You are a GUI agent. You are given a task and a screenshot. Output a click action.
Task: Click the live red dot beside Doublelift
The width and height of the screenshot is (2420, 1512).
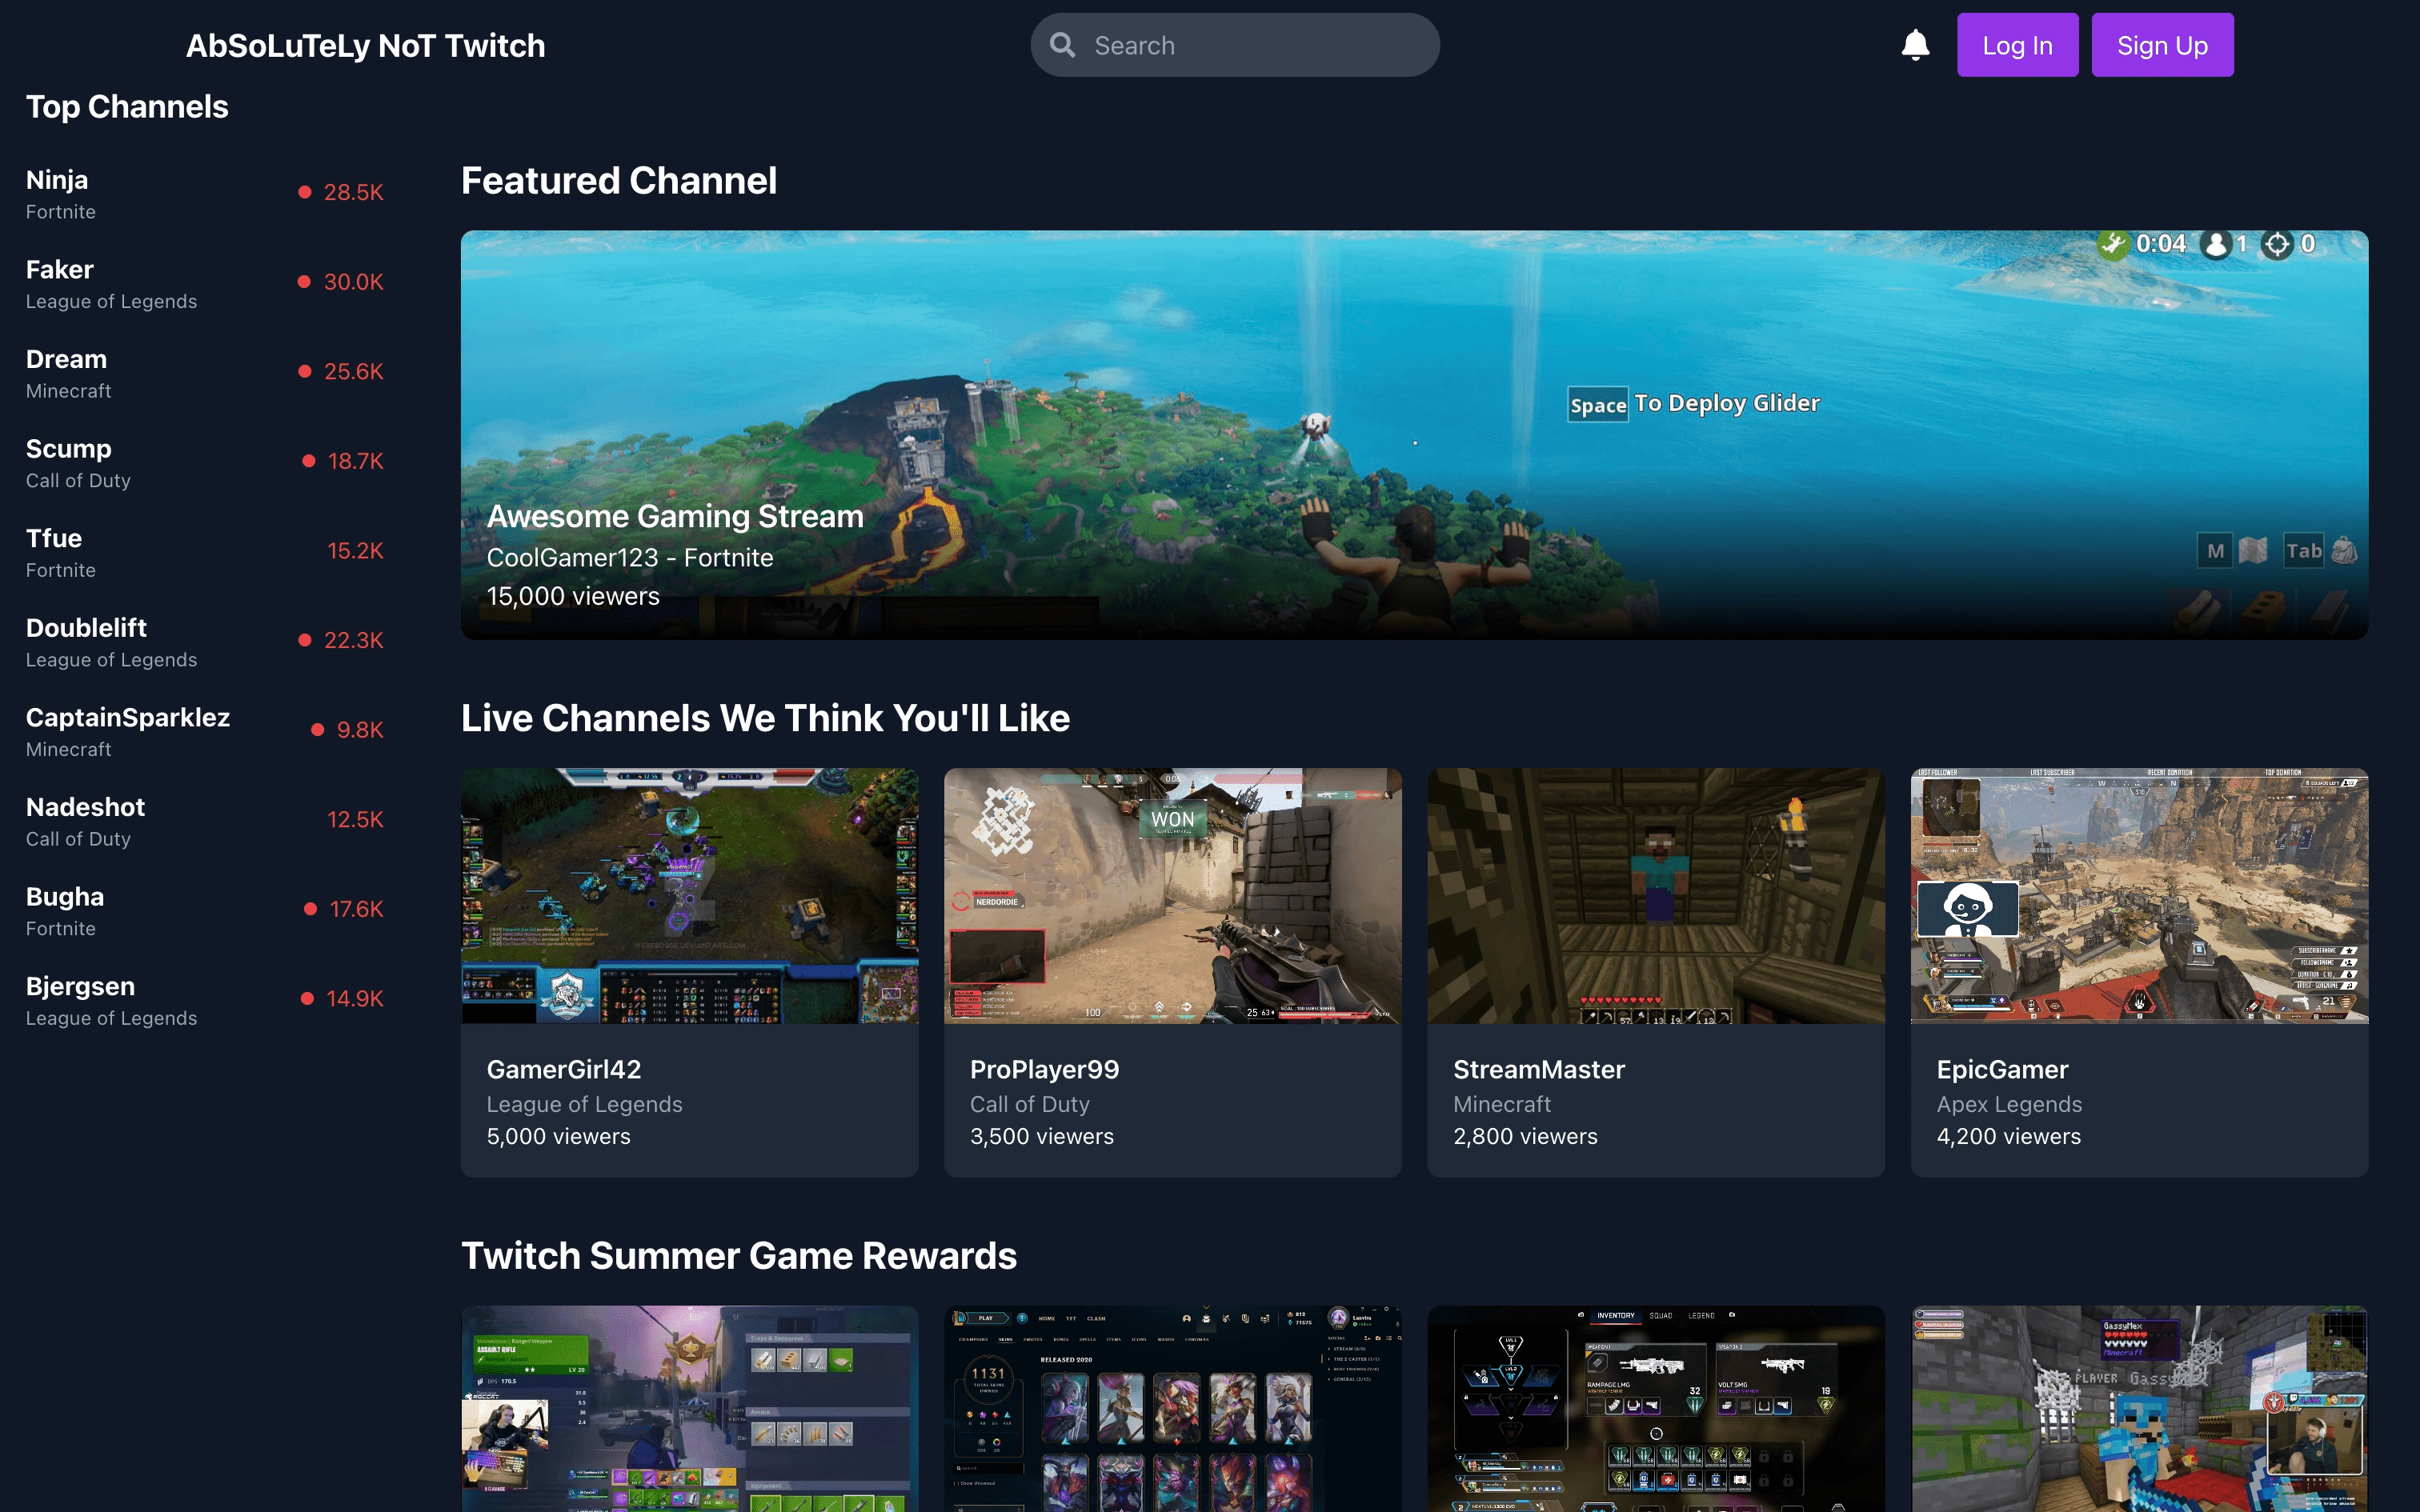(305, 640)
